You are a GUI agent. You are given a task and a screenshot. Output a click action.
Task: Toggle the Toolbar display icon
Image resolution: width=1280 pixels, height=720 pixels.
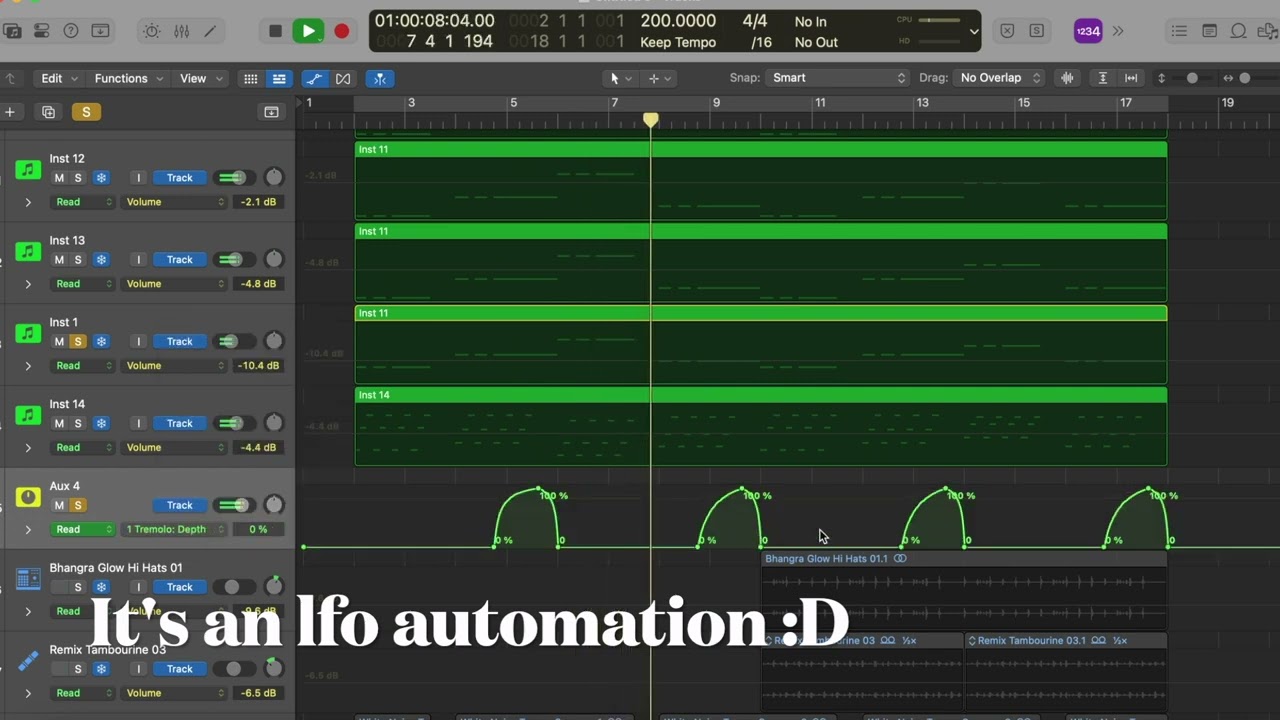click(x=100, y=31)
